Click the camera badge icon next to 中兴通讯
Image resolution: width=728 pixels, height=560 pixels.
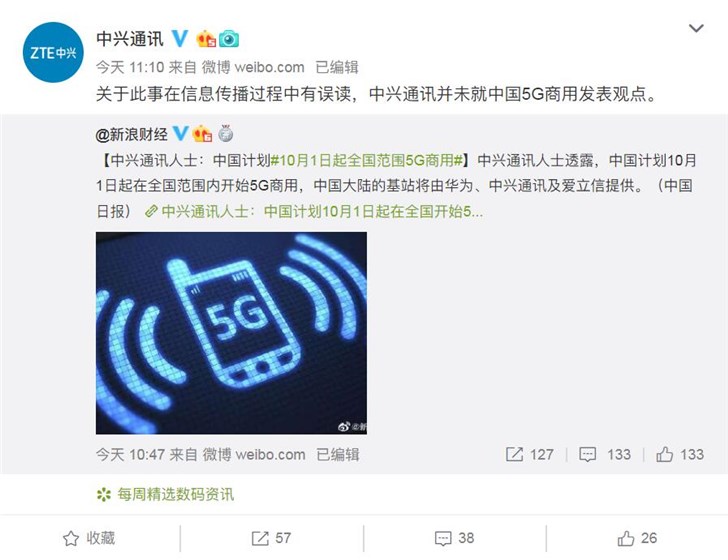229,39
